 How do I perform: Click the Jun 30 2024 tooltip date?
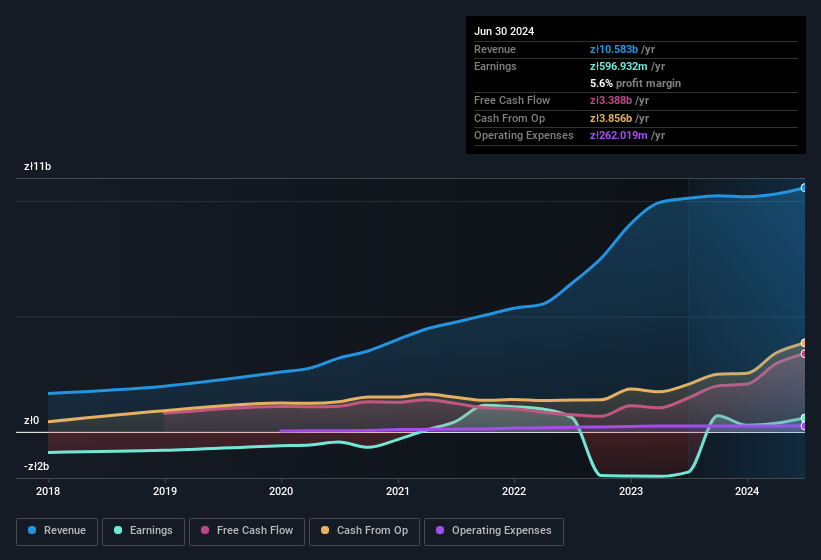(504, 31)
